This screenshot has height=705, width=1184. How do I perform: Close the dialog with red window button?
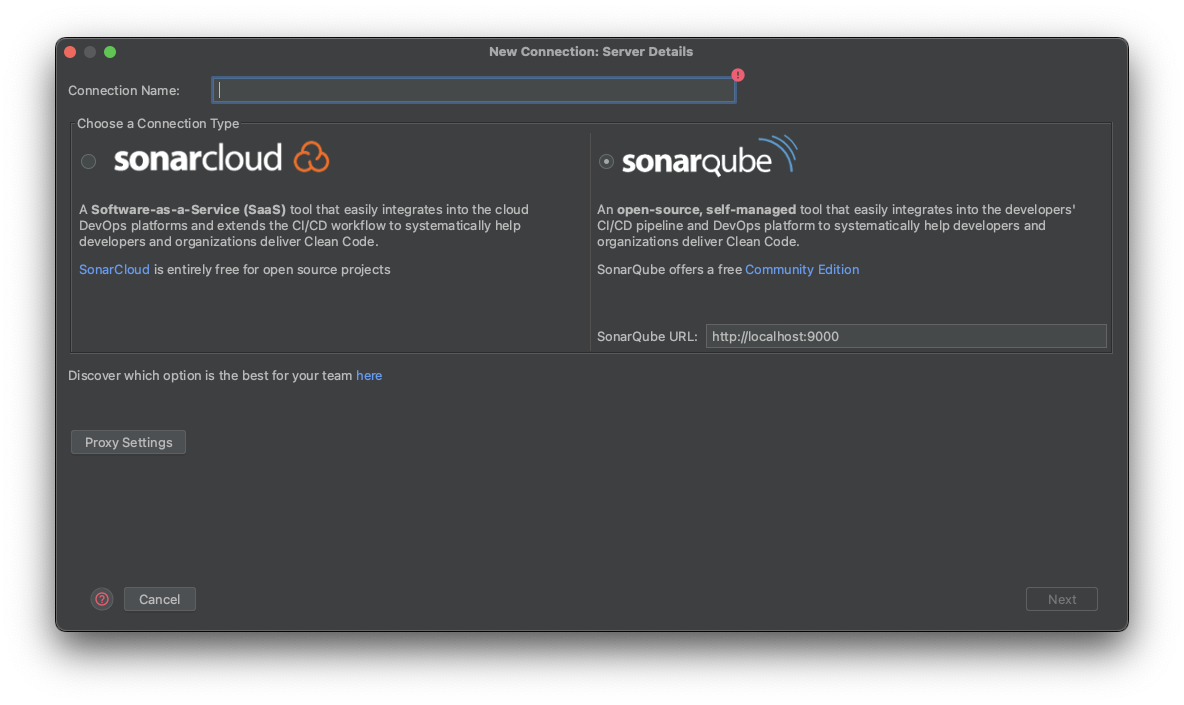[70, 52]
